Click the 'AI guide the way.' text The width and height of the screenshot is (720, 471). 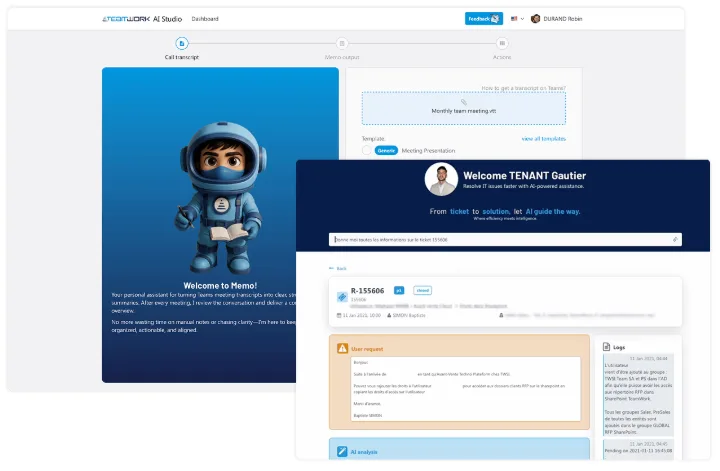click(553, 212)
